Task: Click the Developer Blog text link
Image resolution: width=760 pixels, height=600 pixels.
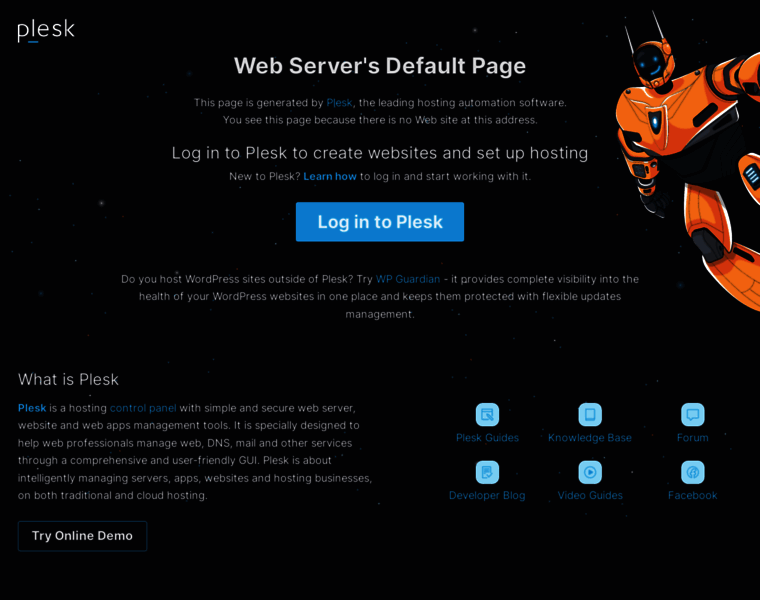Action: [487, 495]
